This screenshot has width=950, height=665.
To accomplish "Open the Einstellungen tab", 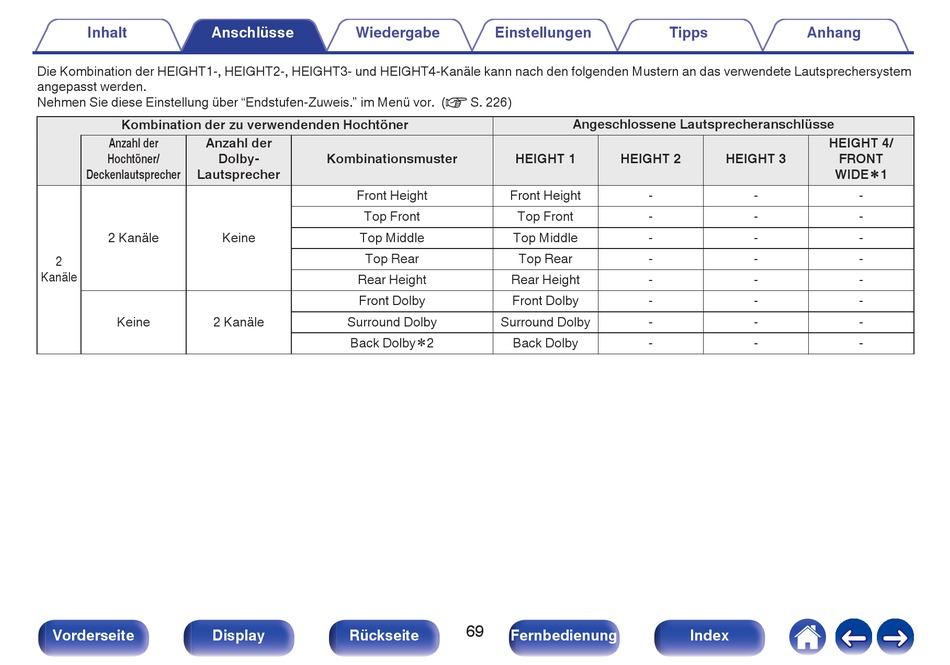I will 543,33.
